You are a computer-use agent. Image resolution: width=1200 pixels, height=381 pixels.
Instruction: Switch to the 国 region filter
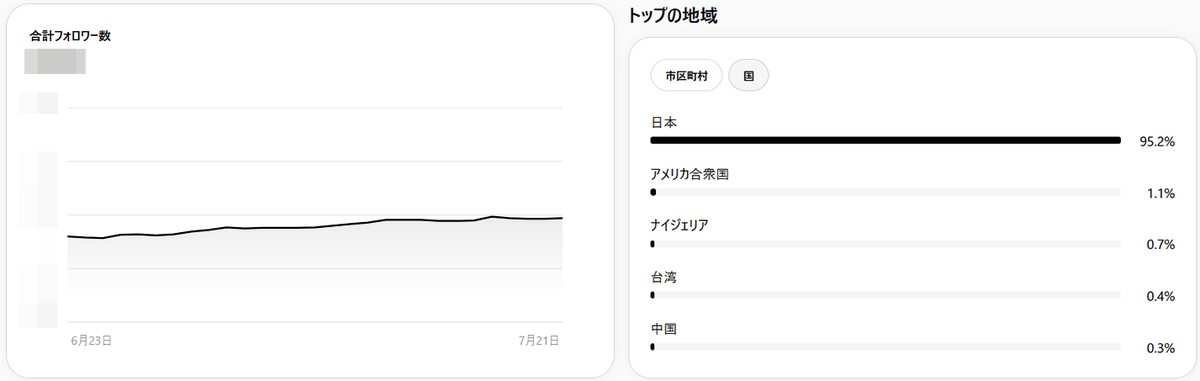pos(748,76)
